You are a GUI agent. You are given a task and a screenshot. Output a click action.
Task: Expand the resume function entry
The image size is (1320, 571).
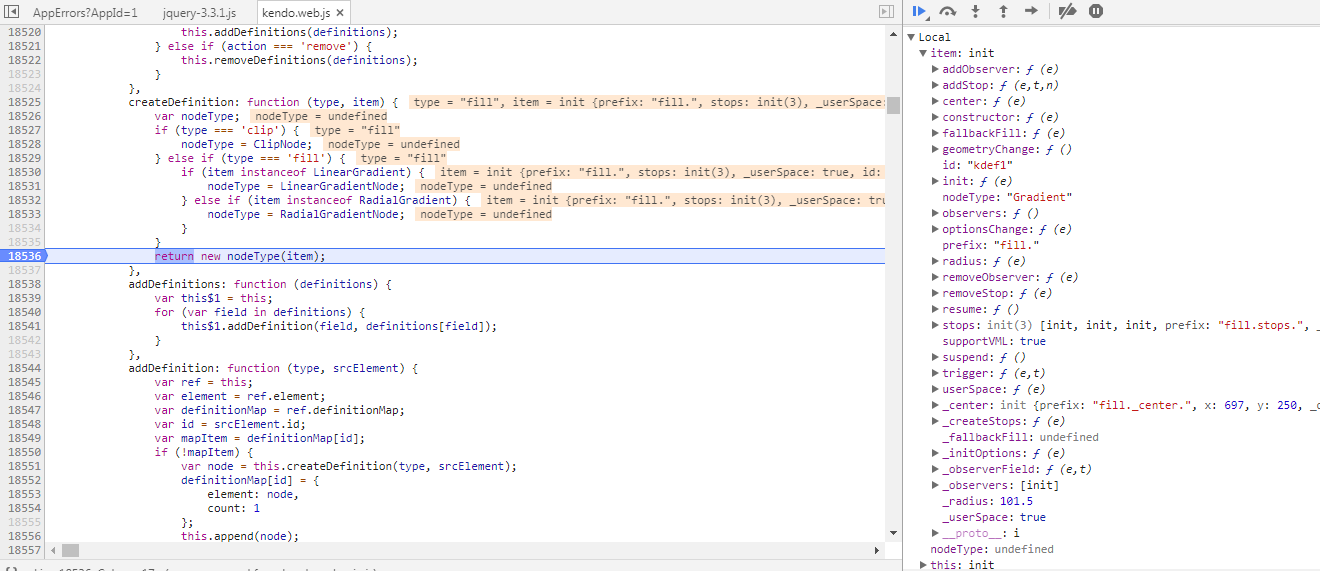click(935, 309)
